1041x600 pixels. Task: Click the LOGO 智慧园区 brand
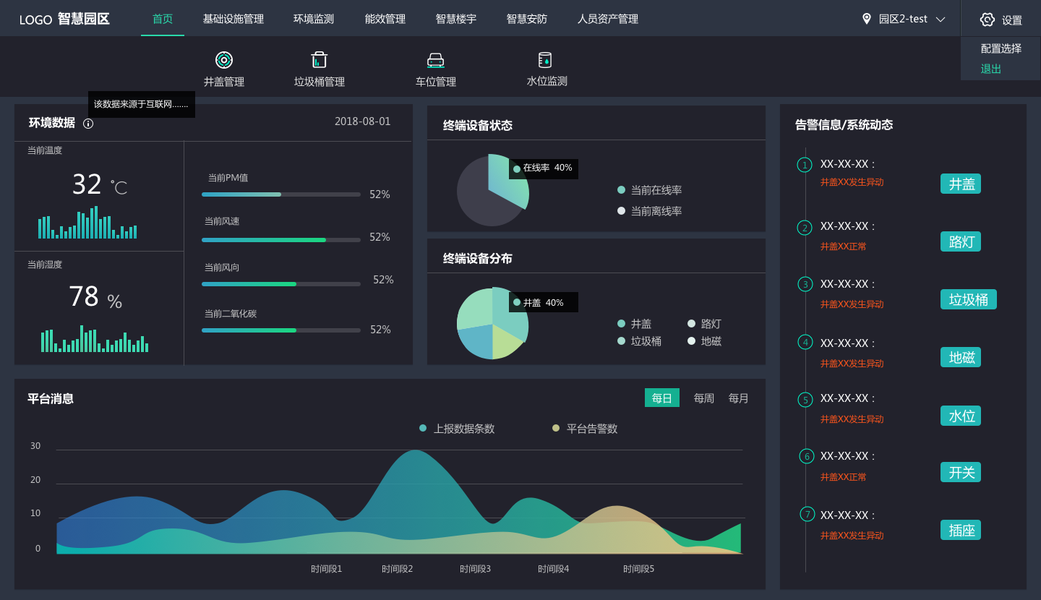[64, 19]
